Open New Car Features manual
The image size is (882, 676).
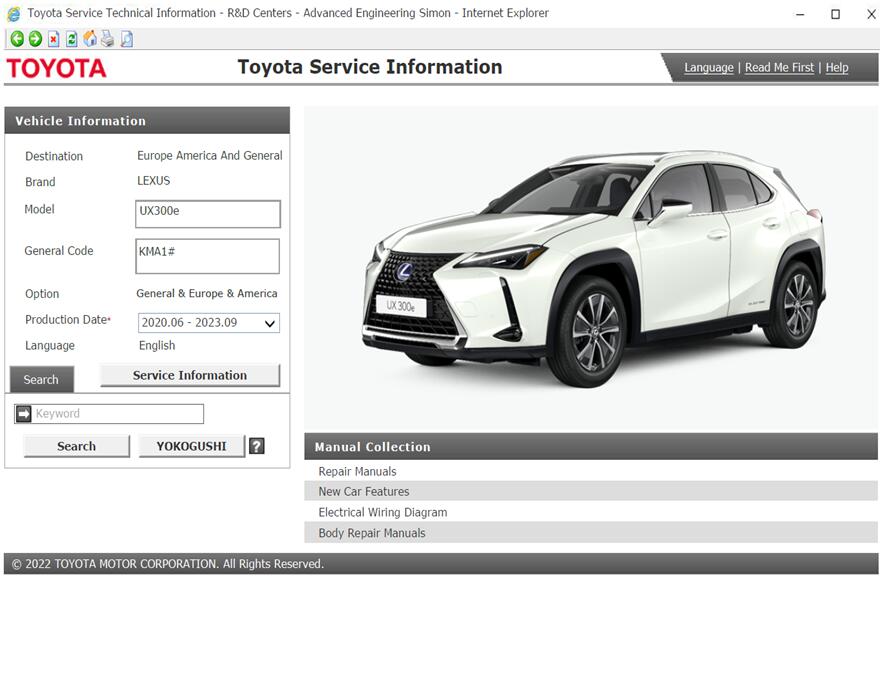364,492
